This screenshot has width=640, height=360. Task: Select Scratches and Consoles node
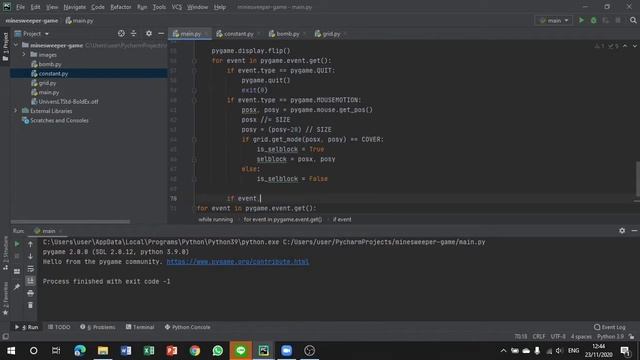pos(59,120)
